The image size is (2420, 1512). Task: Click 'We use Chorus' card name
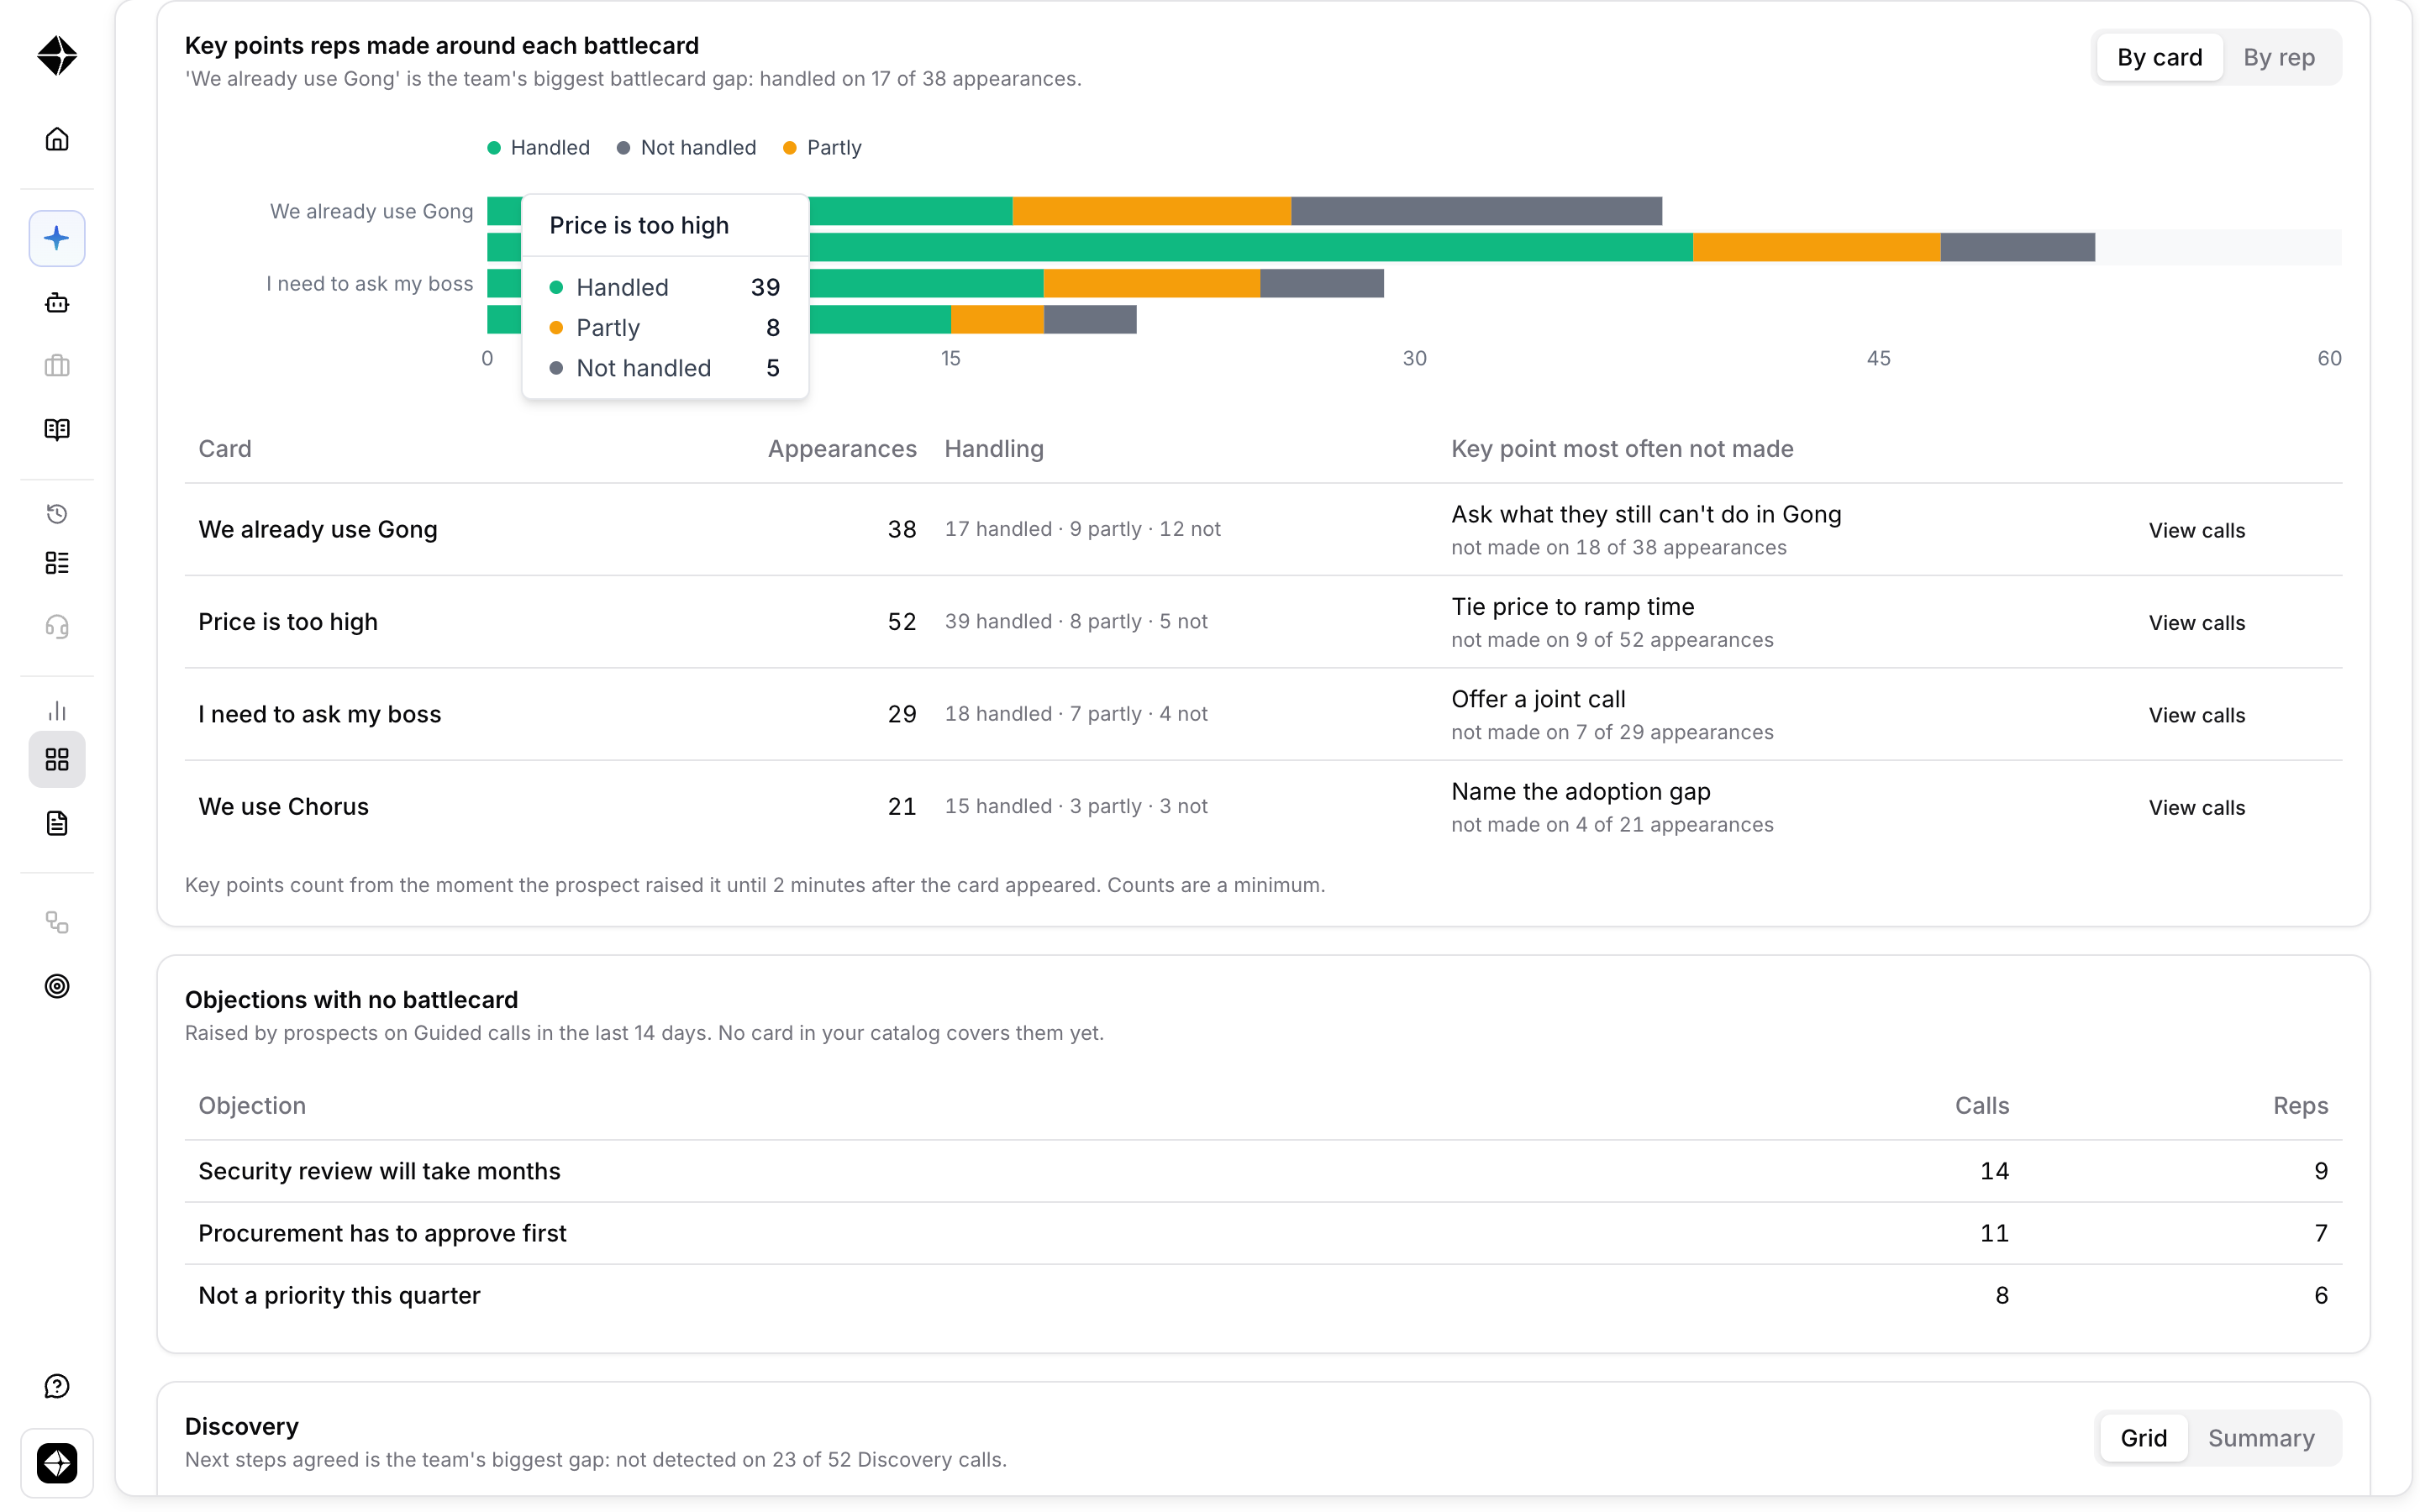tap(283, 807)
